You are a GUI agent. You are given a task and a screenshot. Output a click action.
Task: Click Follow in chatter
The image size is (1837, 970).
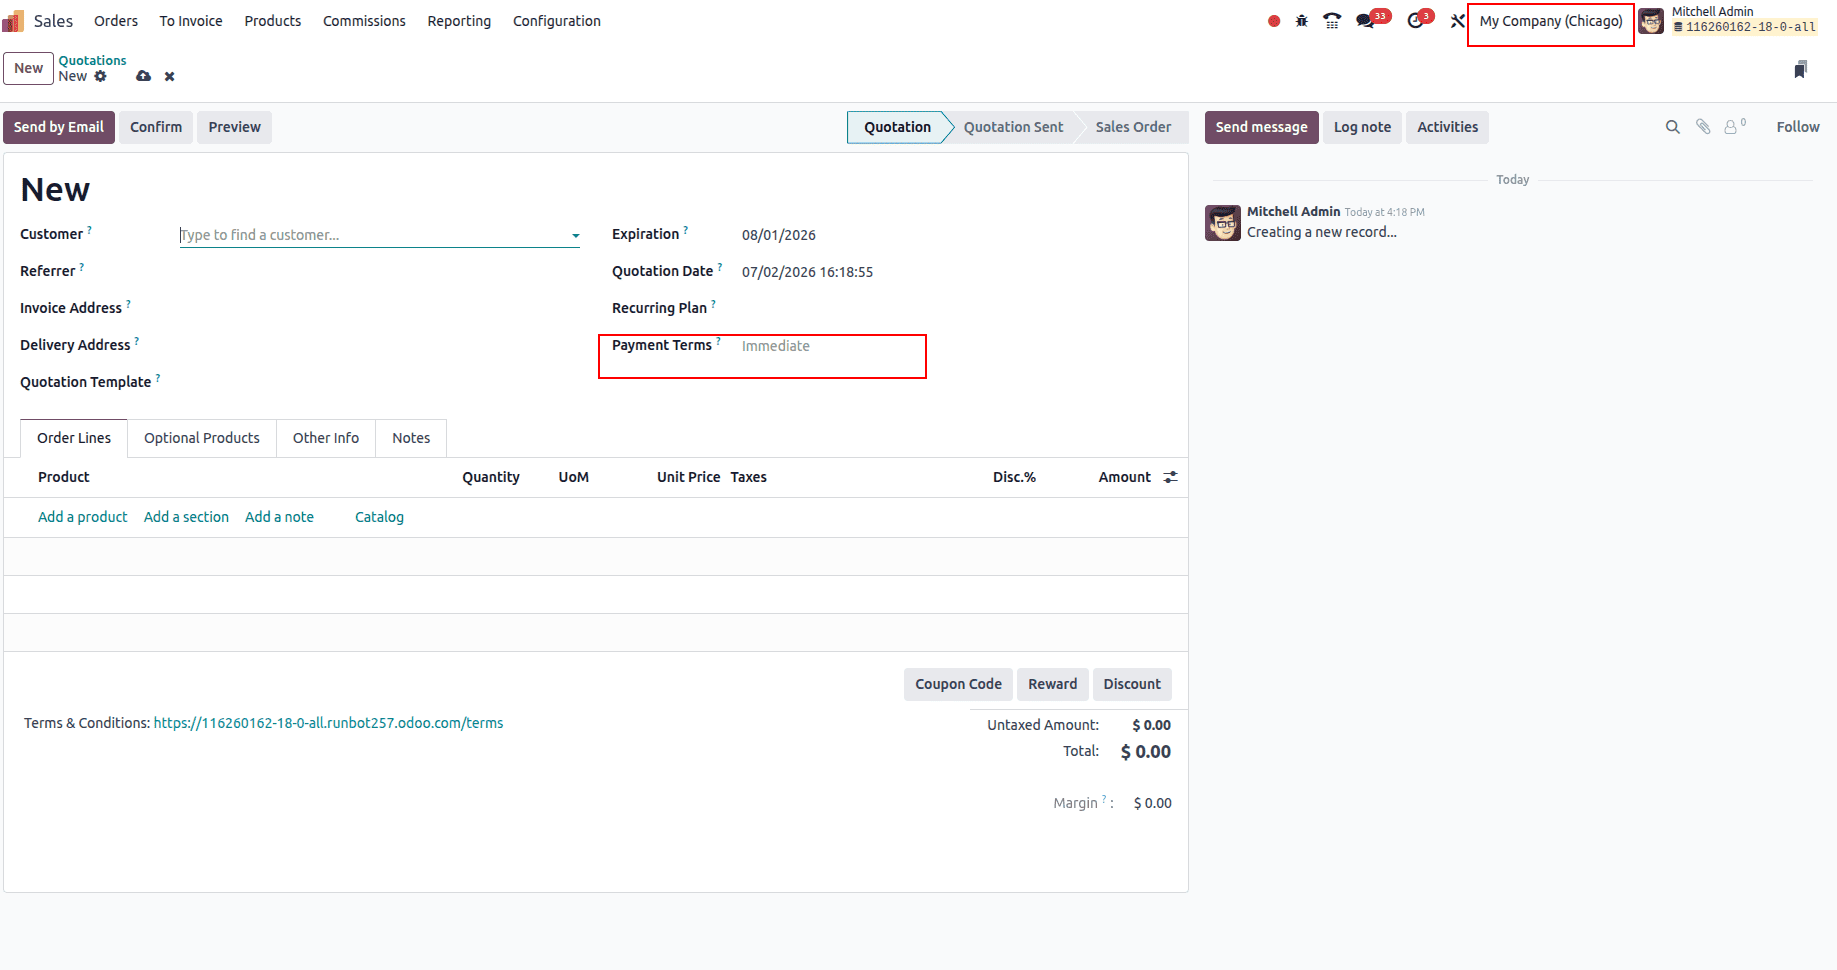(1798, 127)
